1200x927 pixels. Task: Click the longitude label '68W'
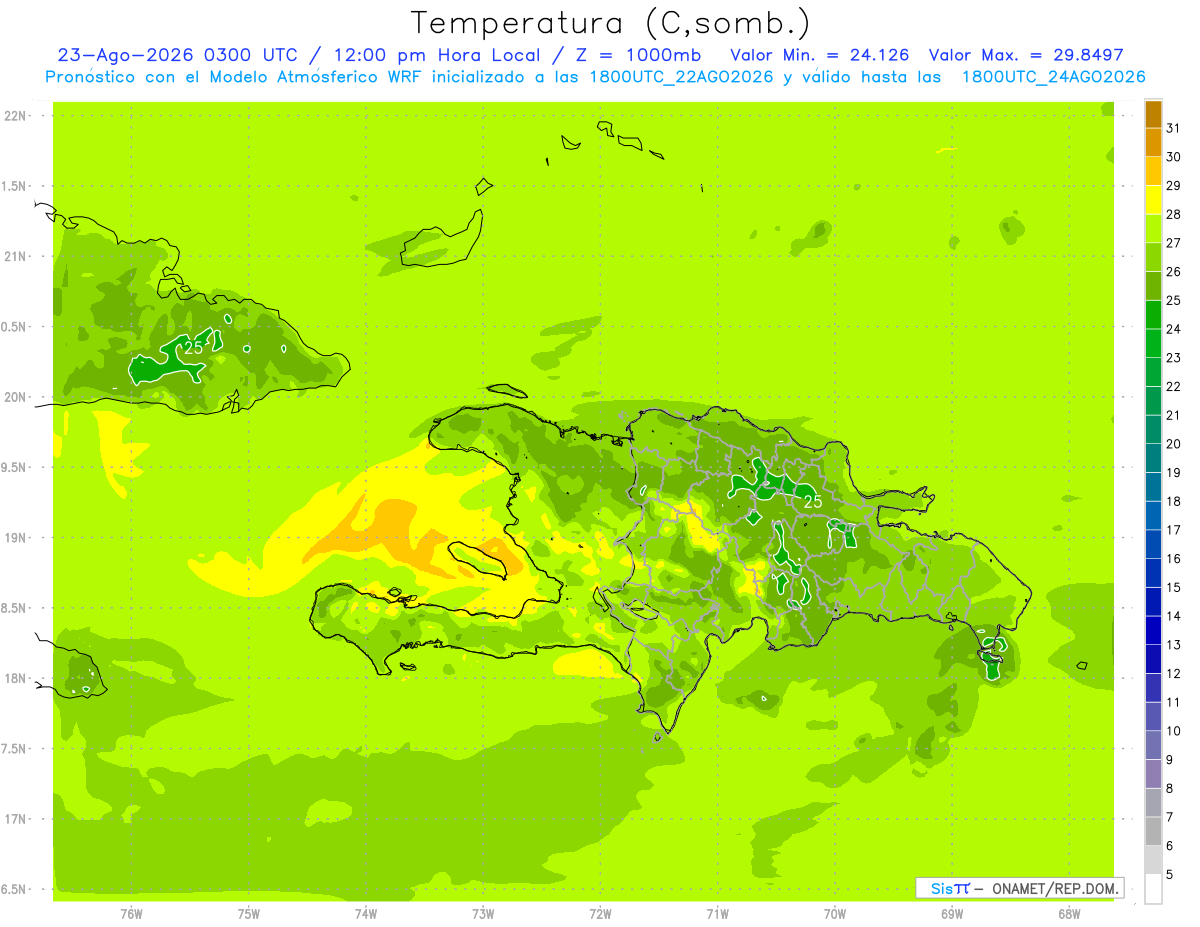tap(1069, 914)
